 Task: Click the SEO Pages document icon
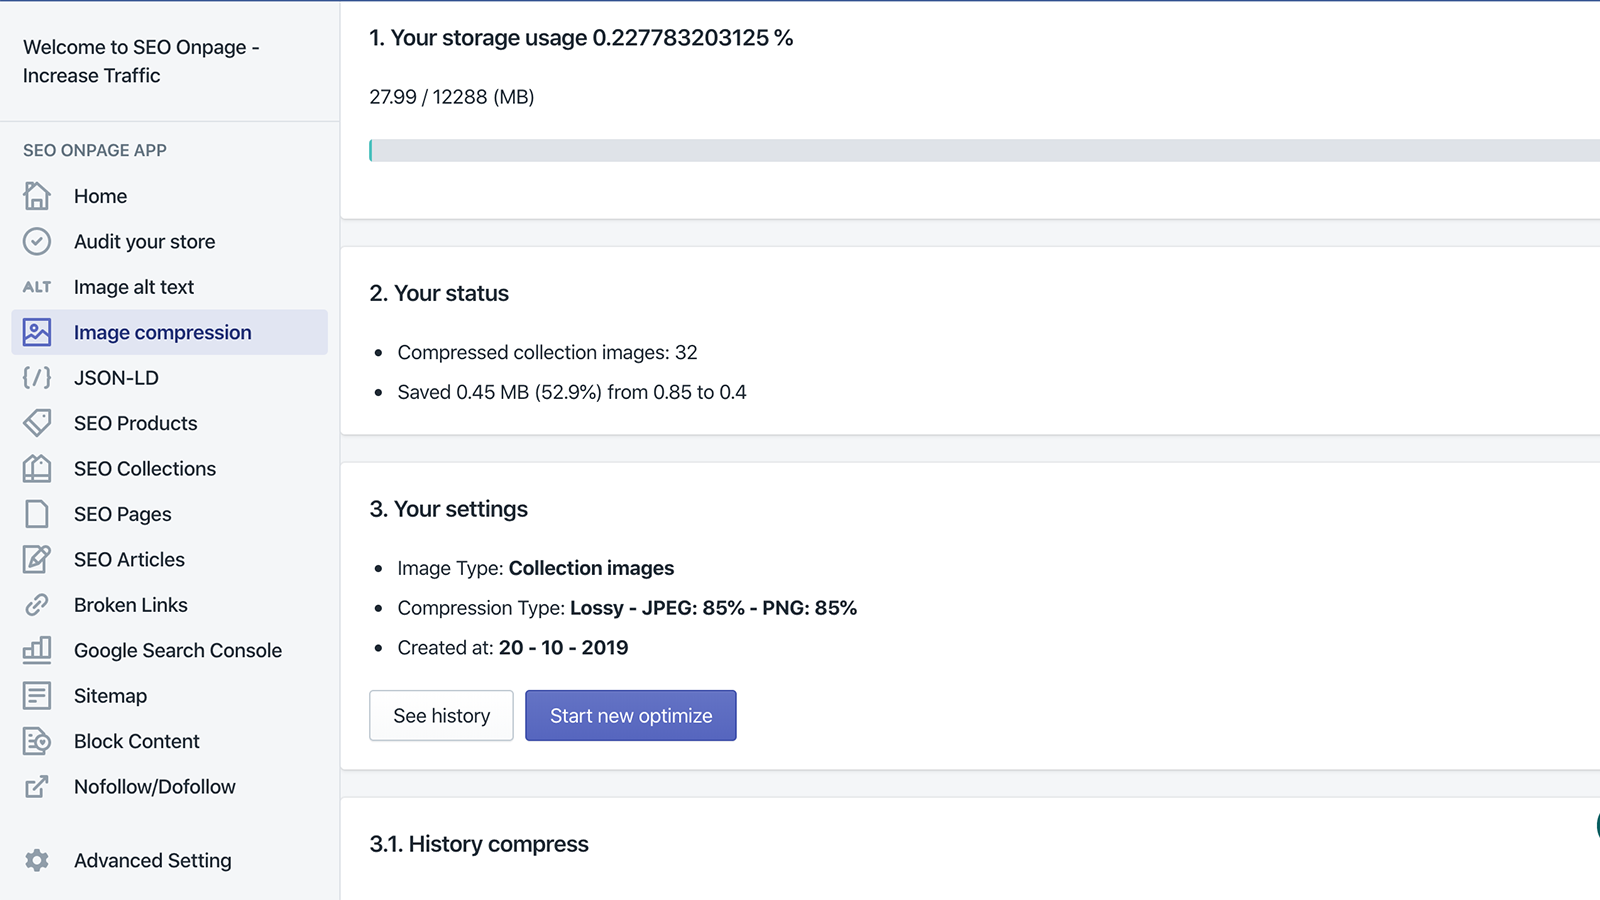37,514
